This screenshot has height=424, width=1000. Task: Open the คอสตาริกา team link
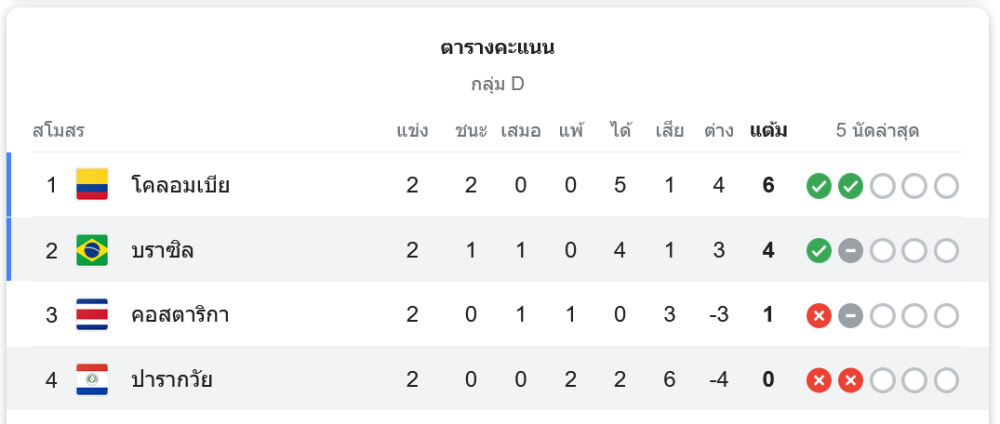180,315
